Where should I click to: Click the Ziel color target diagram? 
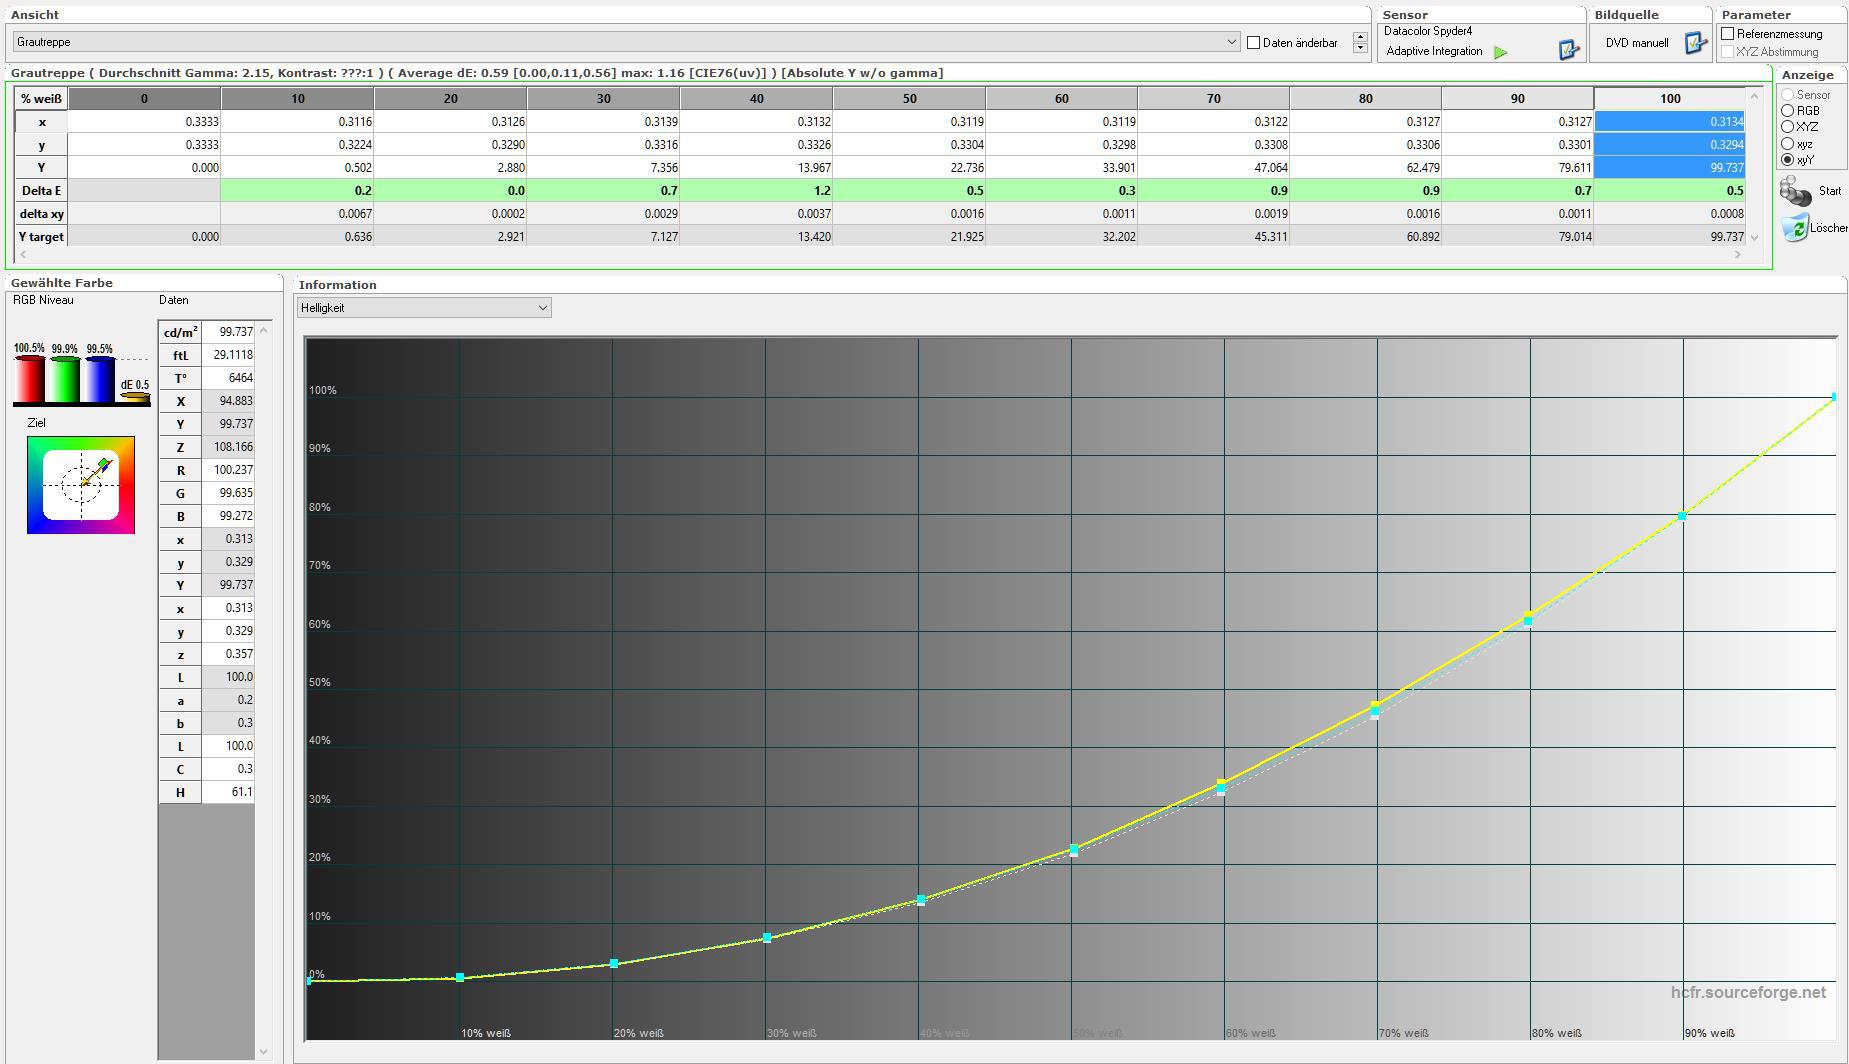pos(81,485)
